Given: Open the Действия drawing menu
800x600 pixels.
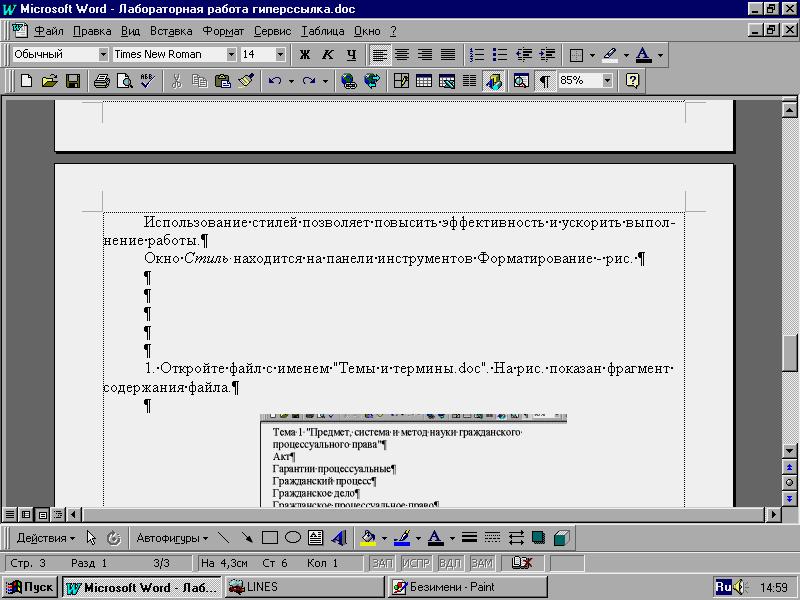Looking at the screenshot, I should 45,538.
